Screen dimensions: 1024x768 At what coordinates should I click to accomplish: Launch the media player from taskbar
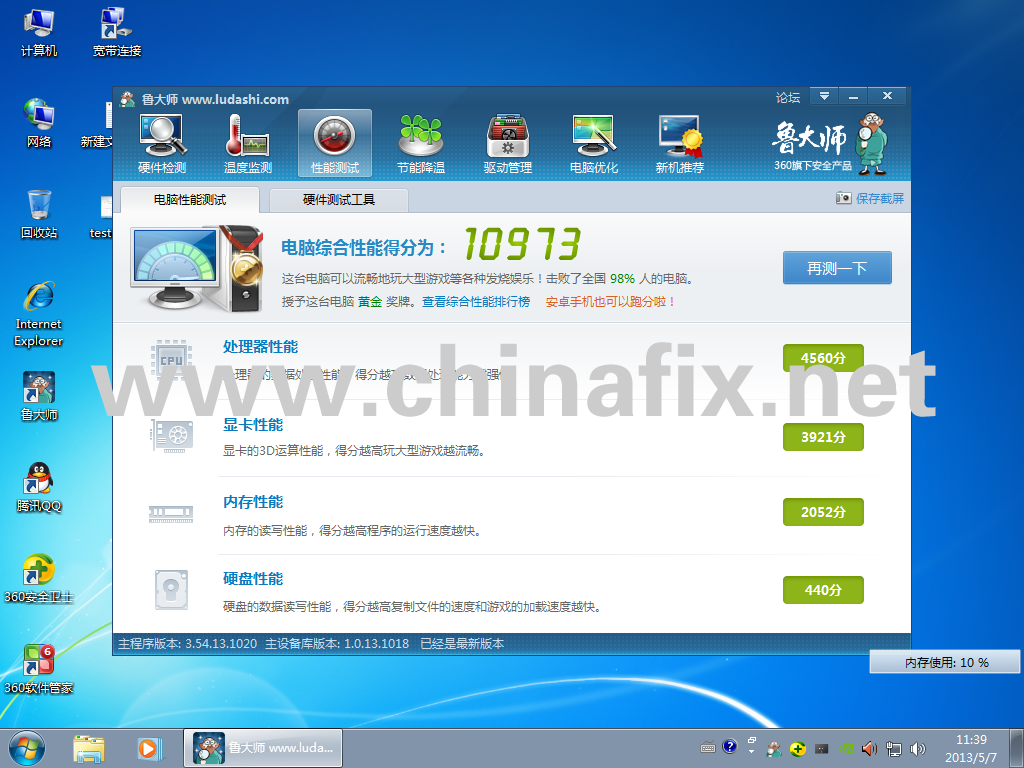tap(148, 749)
